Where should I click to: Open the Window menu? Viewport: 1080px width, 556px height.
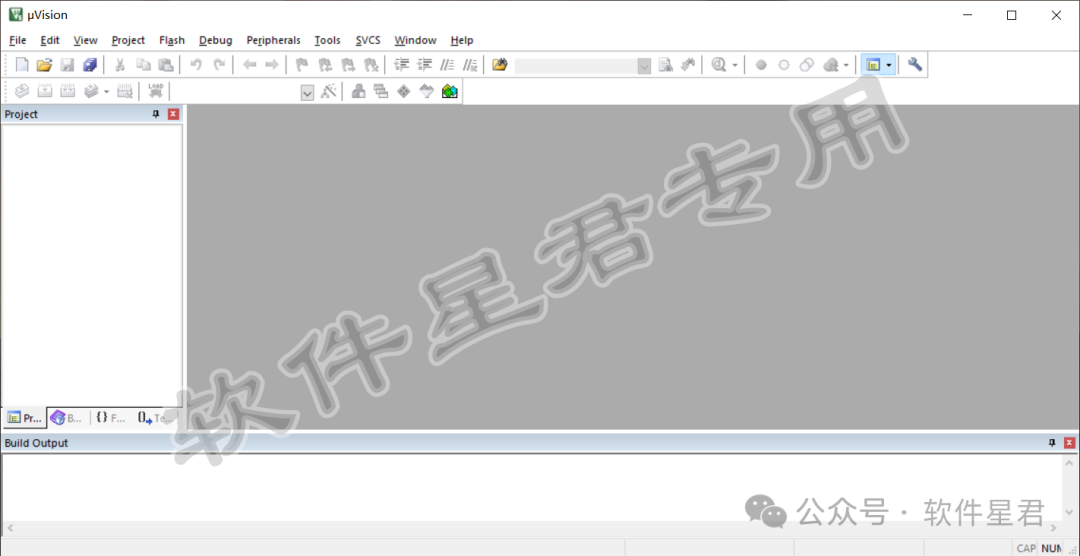(x=415, y=40)
